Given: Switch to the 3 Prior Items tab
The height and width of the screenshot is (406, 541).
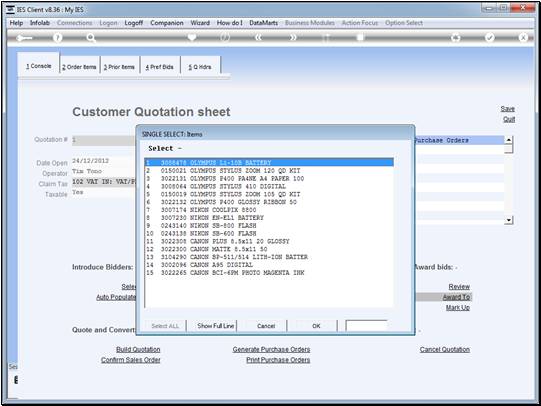Looking at the screenshot, I should click(119, 67).
